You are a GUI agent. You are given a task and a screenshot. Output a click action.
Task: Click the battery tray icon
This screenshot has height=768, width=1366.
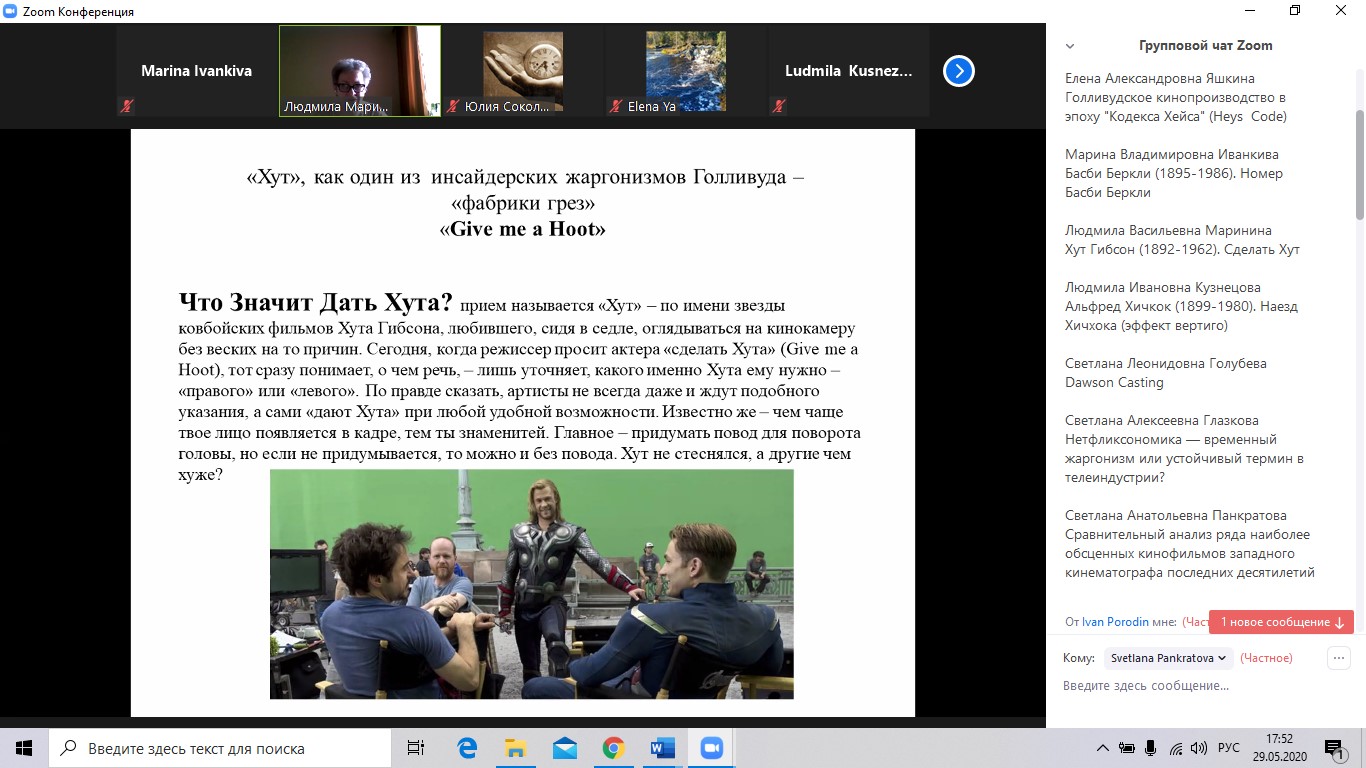tap(1127, 748)
